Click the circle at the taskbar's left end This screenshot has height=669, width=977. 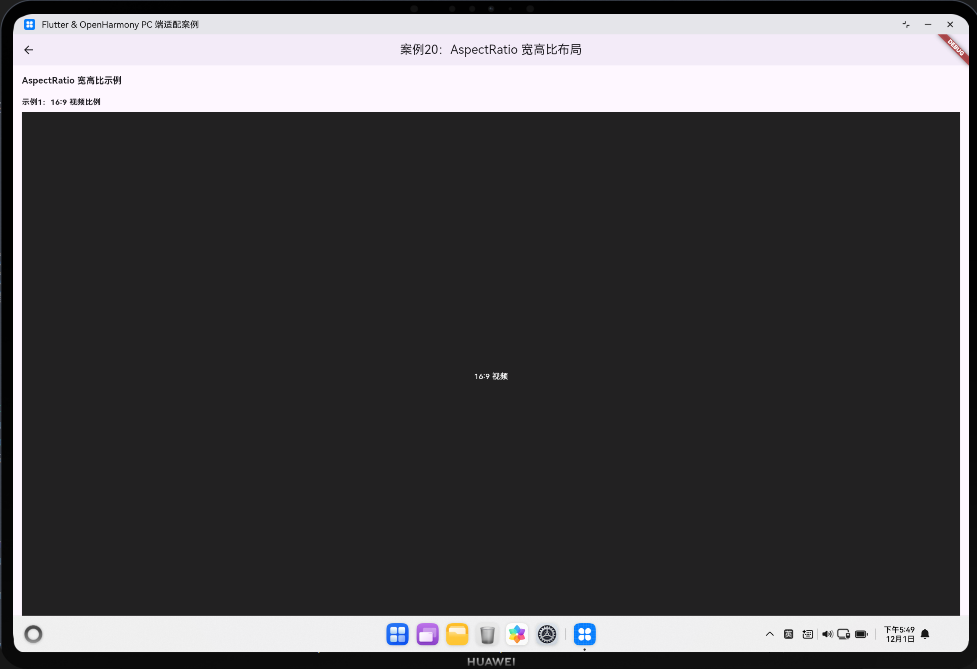click(33, 634)
